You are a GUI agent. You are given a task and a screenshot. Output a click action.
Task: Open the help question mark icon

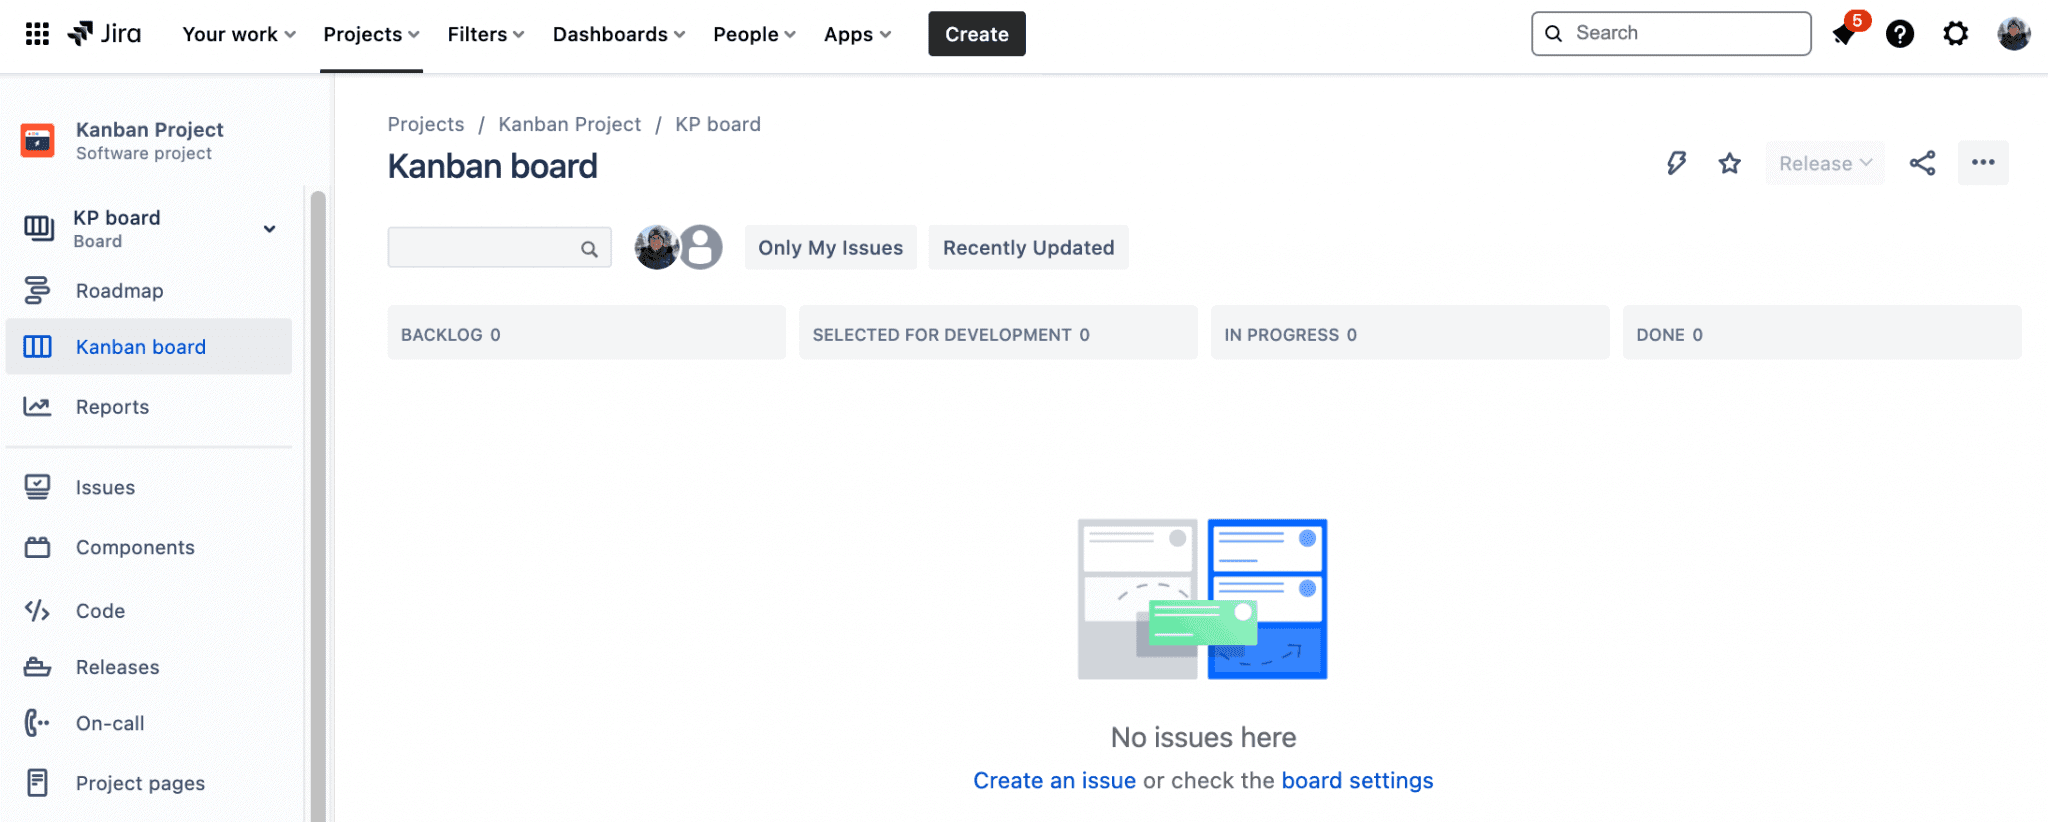1899,34
